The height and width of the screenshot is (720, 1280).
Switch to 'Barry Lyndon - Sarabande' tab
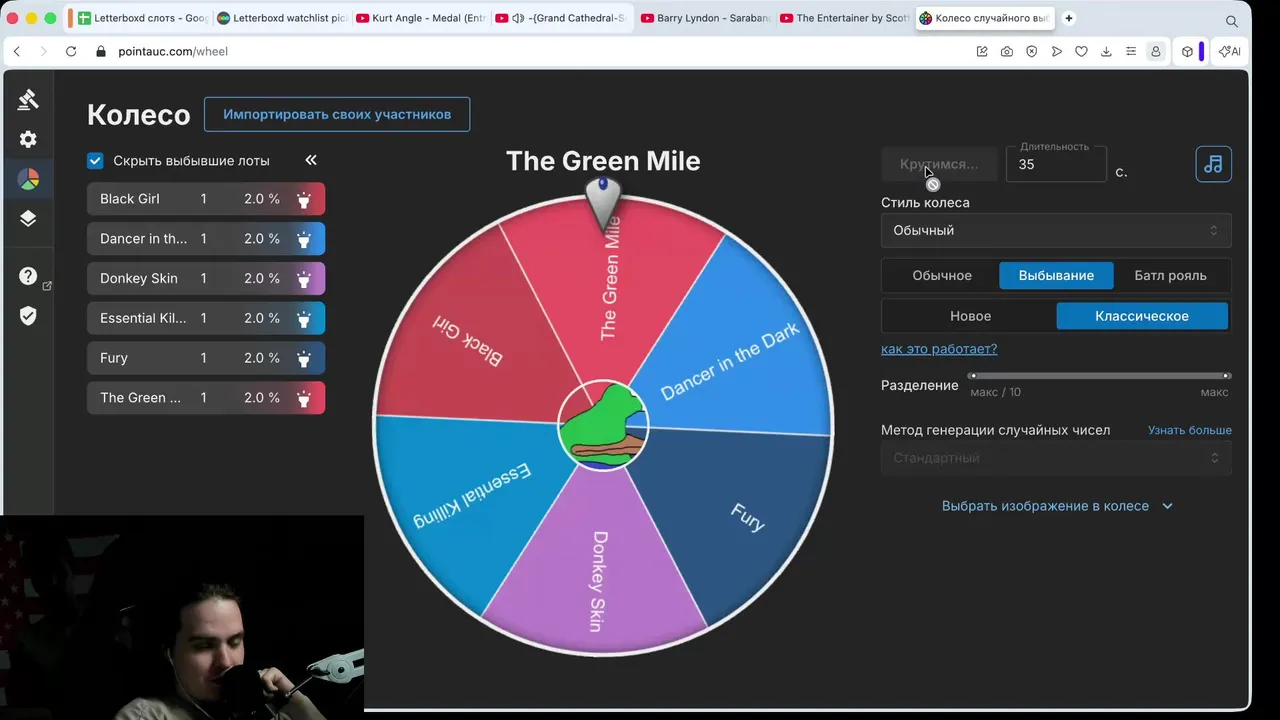[x=704, y=18]
